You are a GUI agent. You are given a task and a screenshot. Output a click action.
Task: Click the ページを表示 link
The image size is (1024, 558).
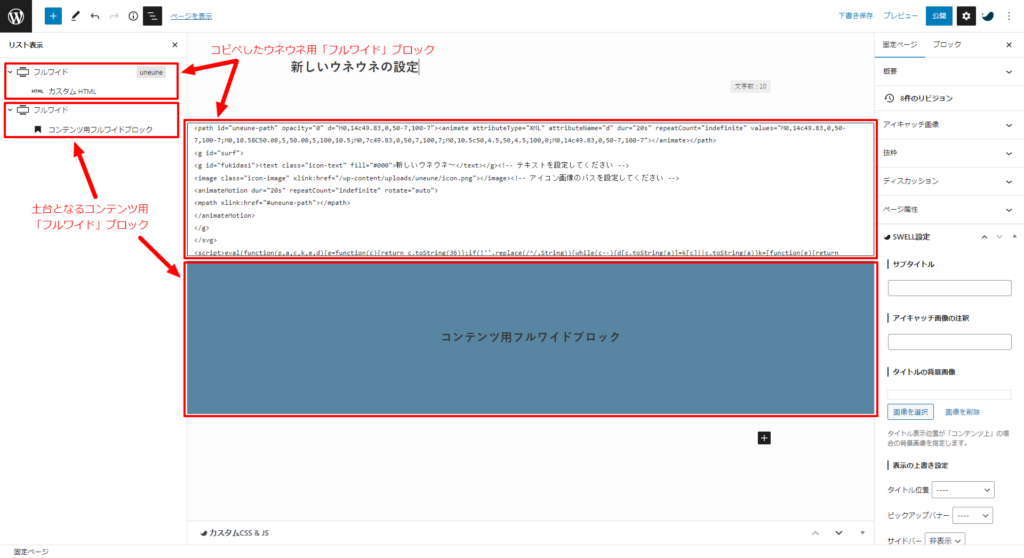point(191,16)
